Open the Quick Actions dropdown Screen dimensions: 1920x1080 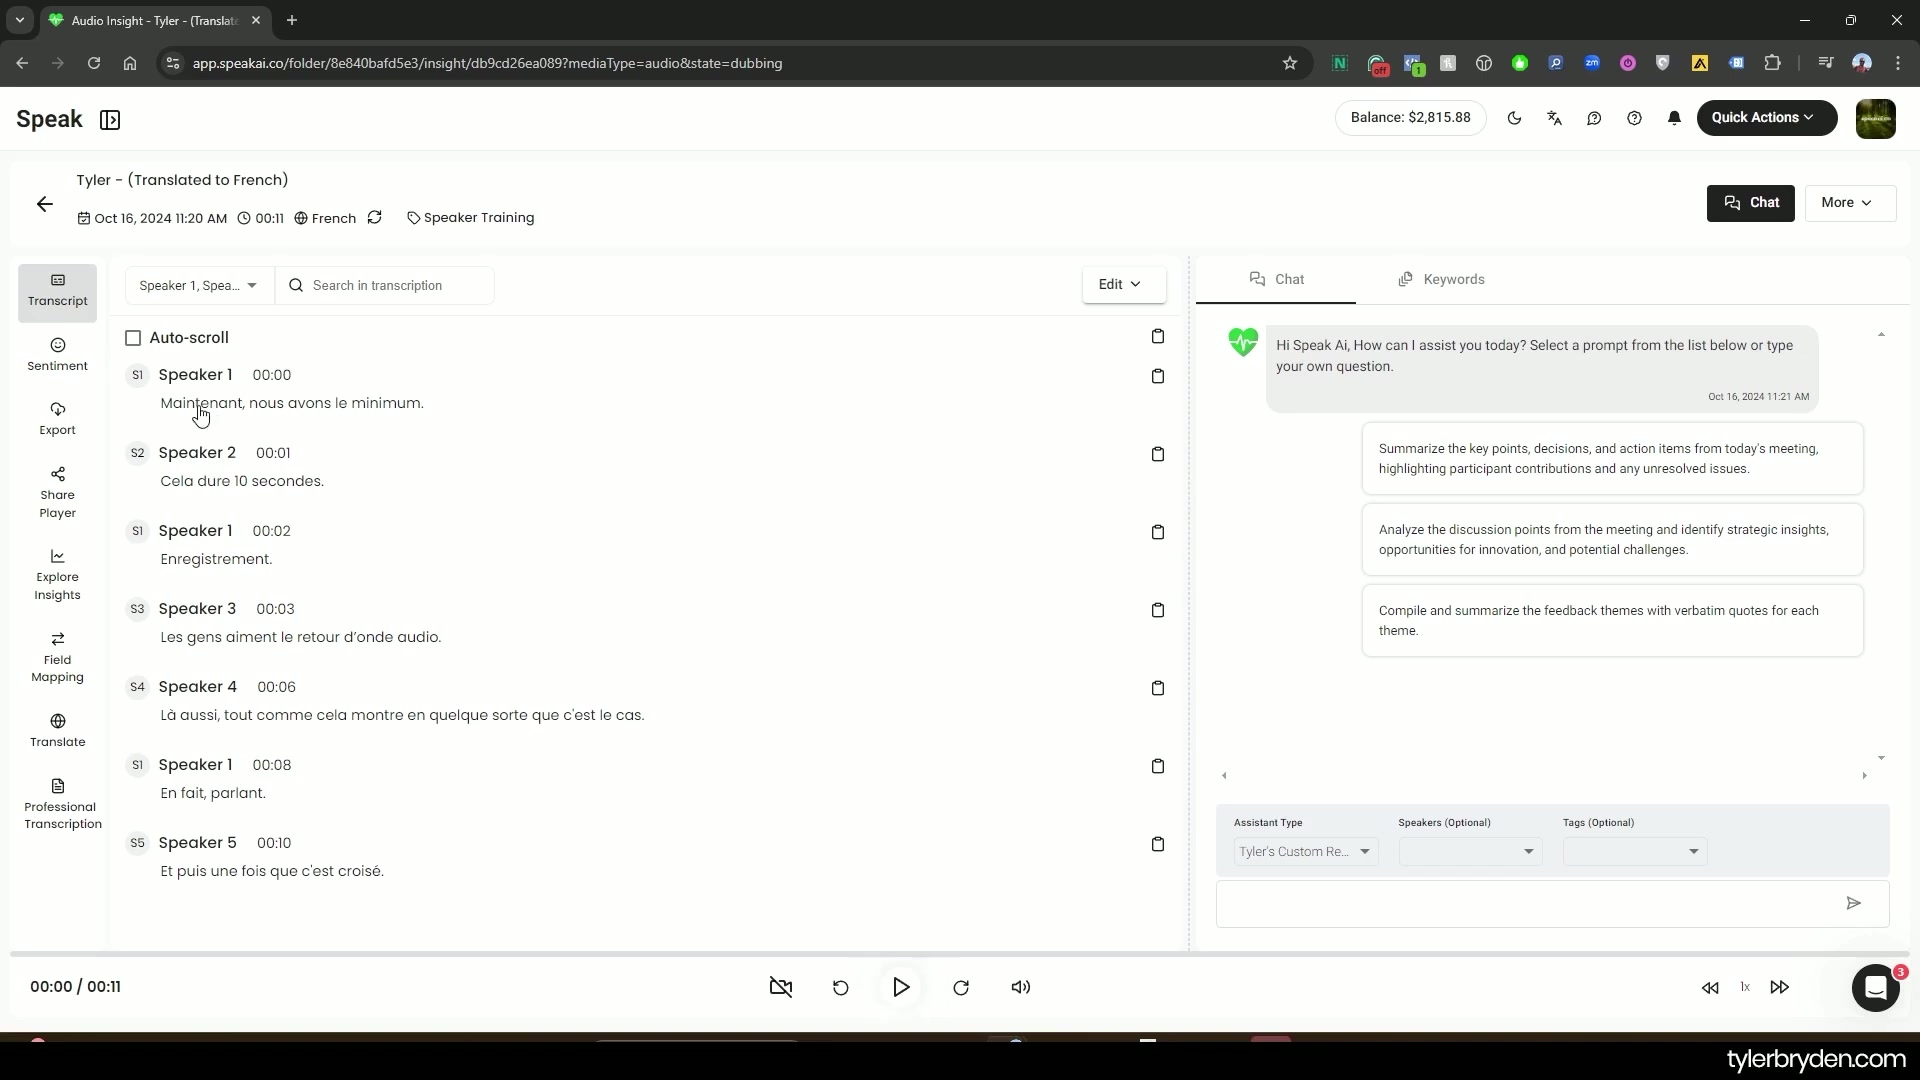1766,118
